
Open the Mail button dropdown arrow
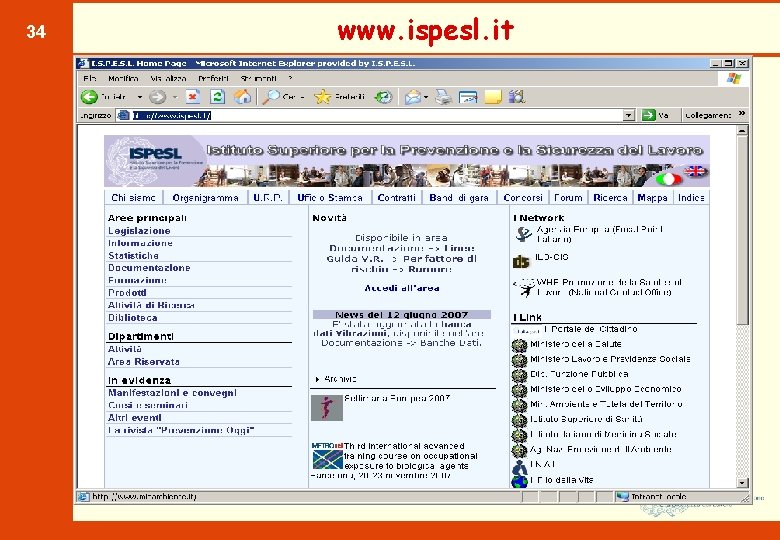coord(426,97)
